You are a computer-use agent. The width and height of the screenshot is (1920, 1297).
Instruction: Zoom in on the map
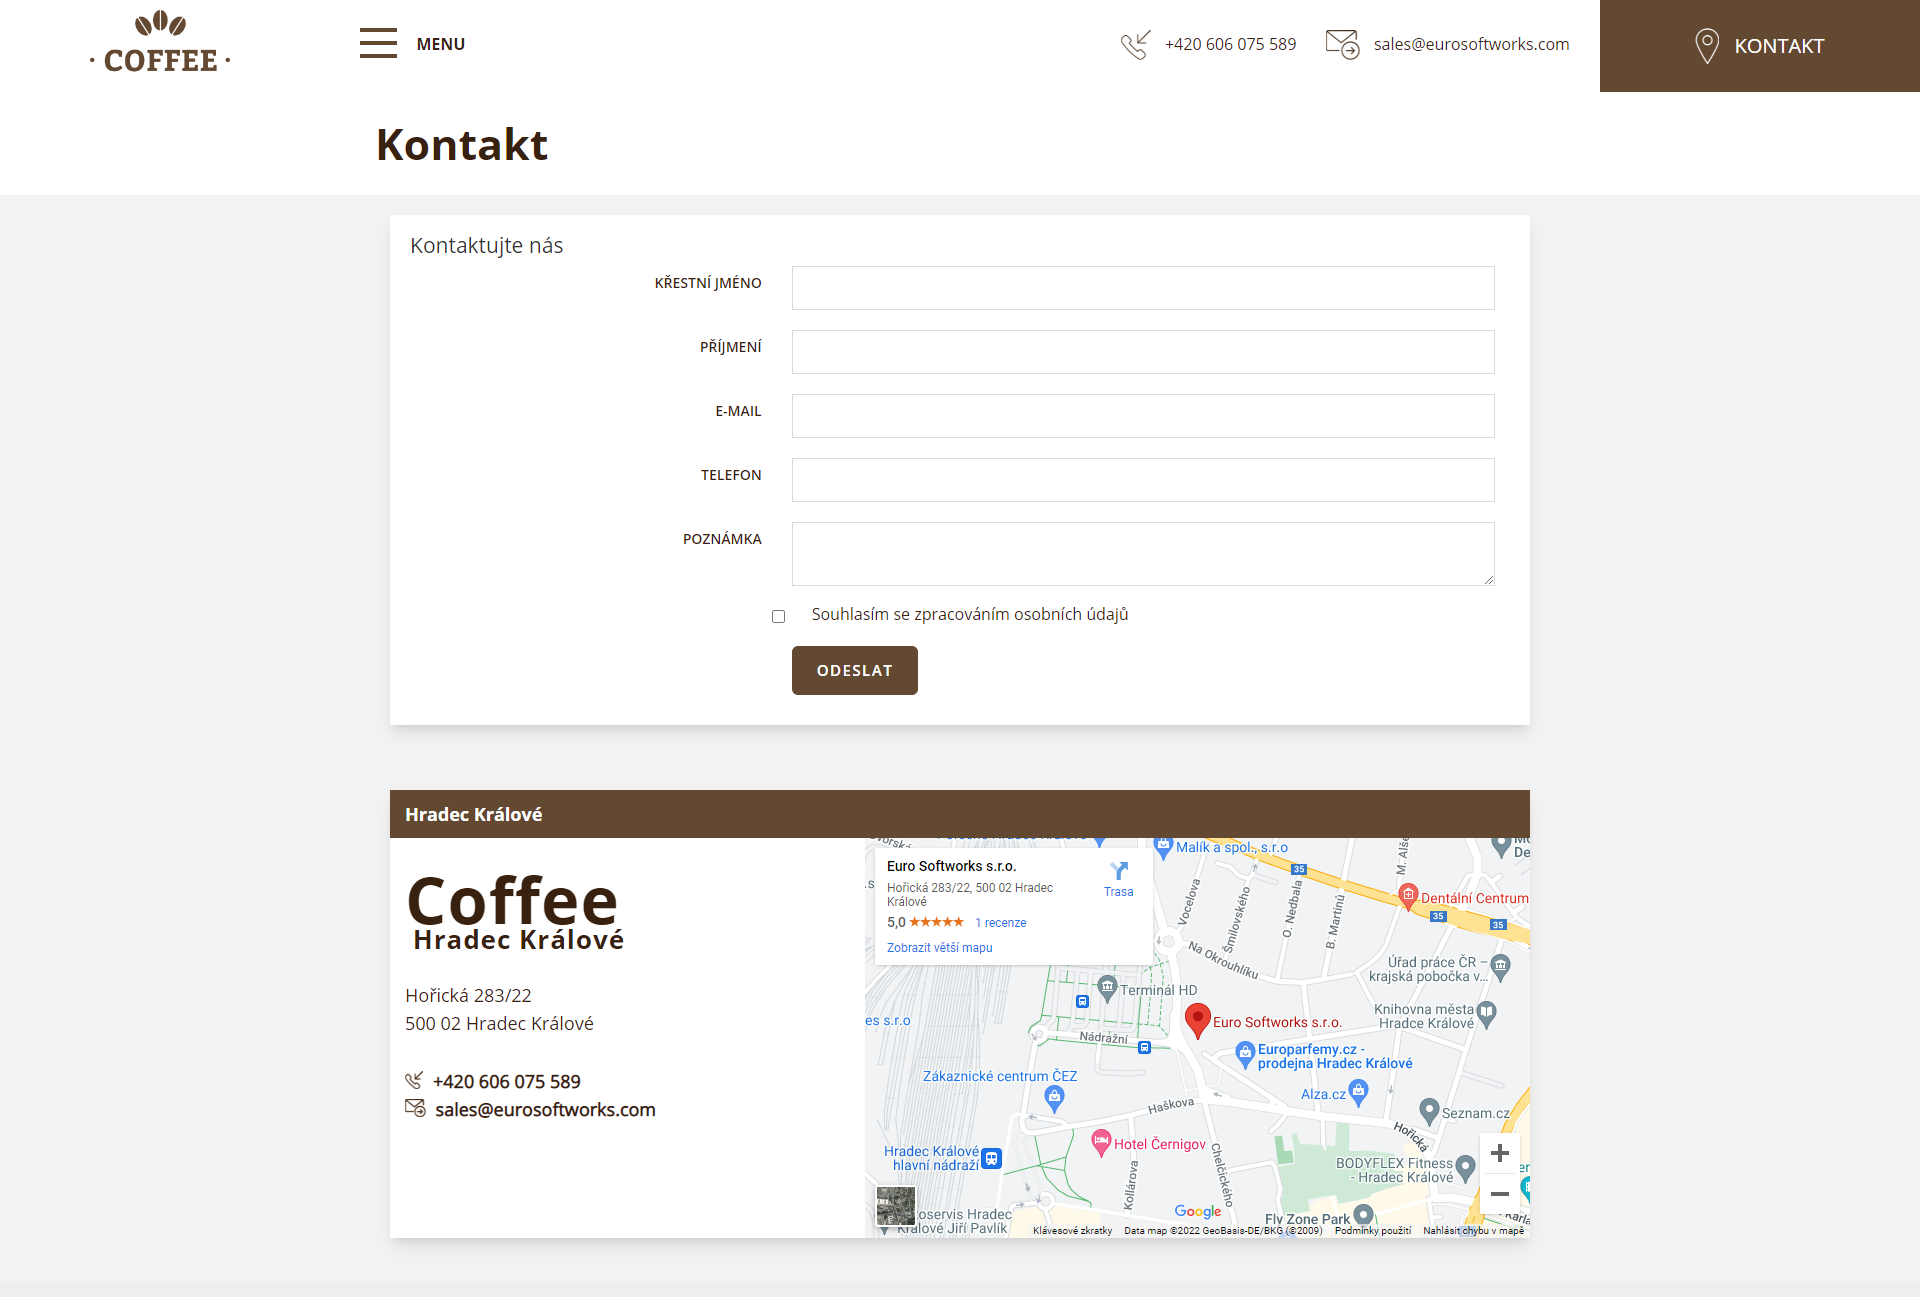pos(1499,1154)
